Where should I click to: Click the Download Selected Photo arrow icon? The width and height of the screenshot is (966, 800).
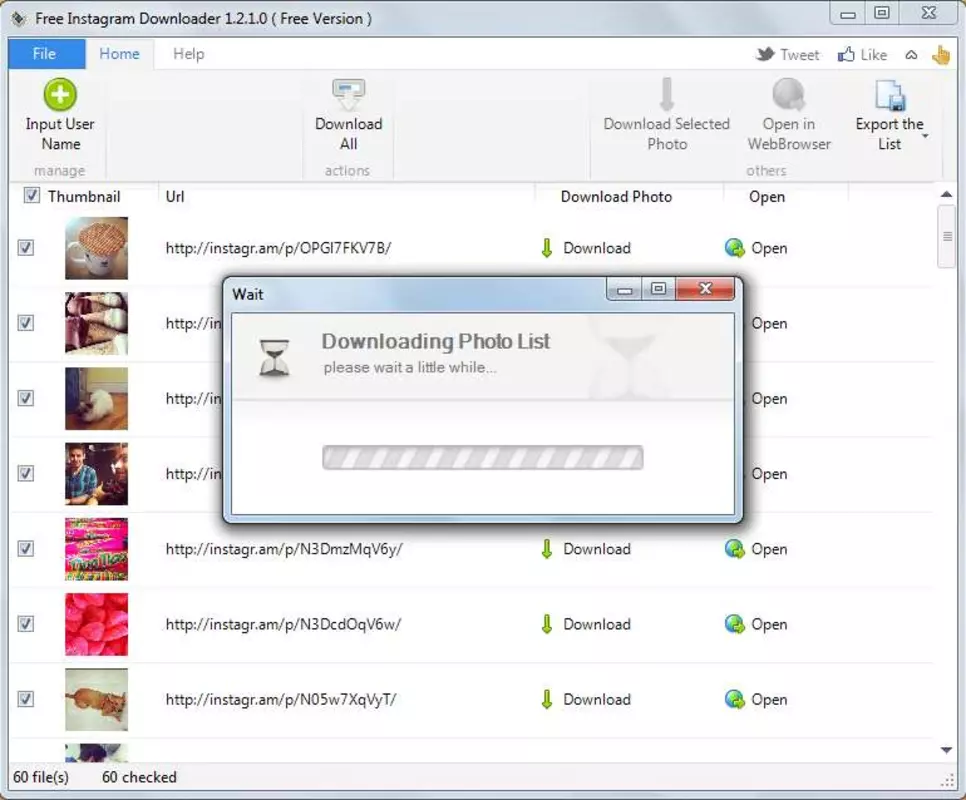(667, 94)
